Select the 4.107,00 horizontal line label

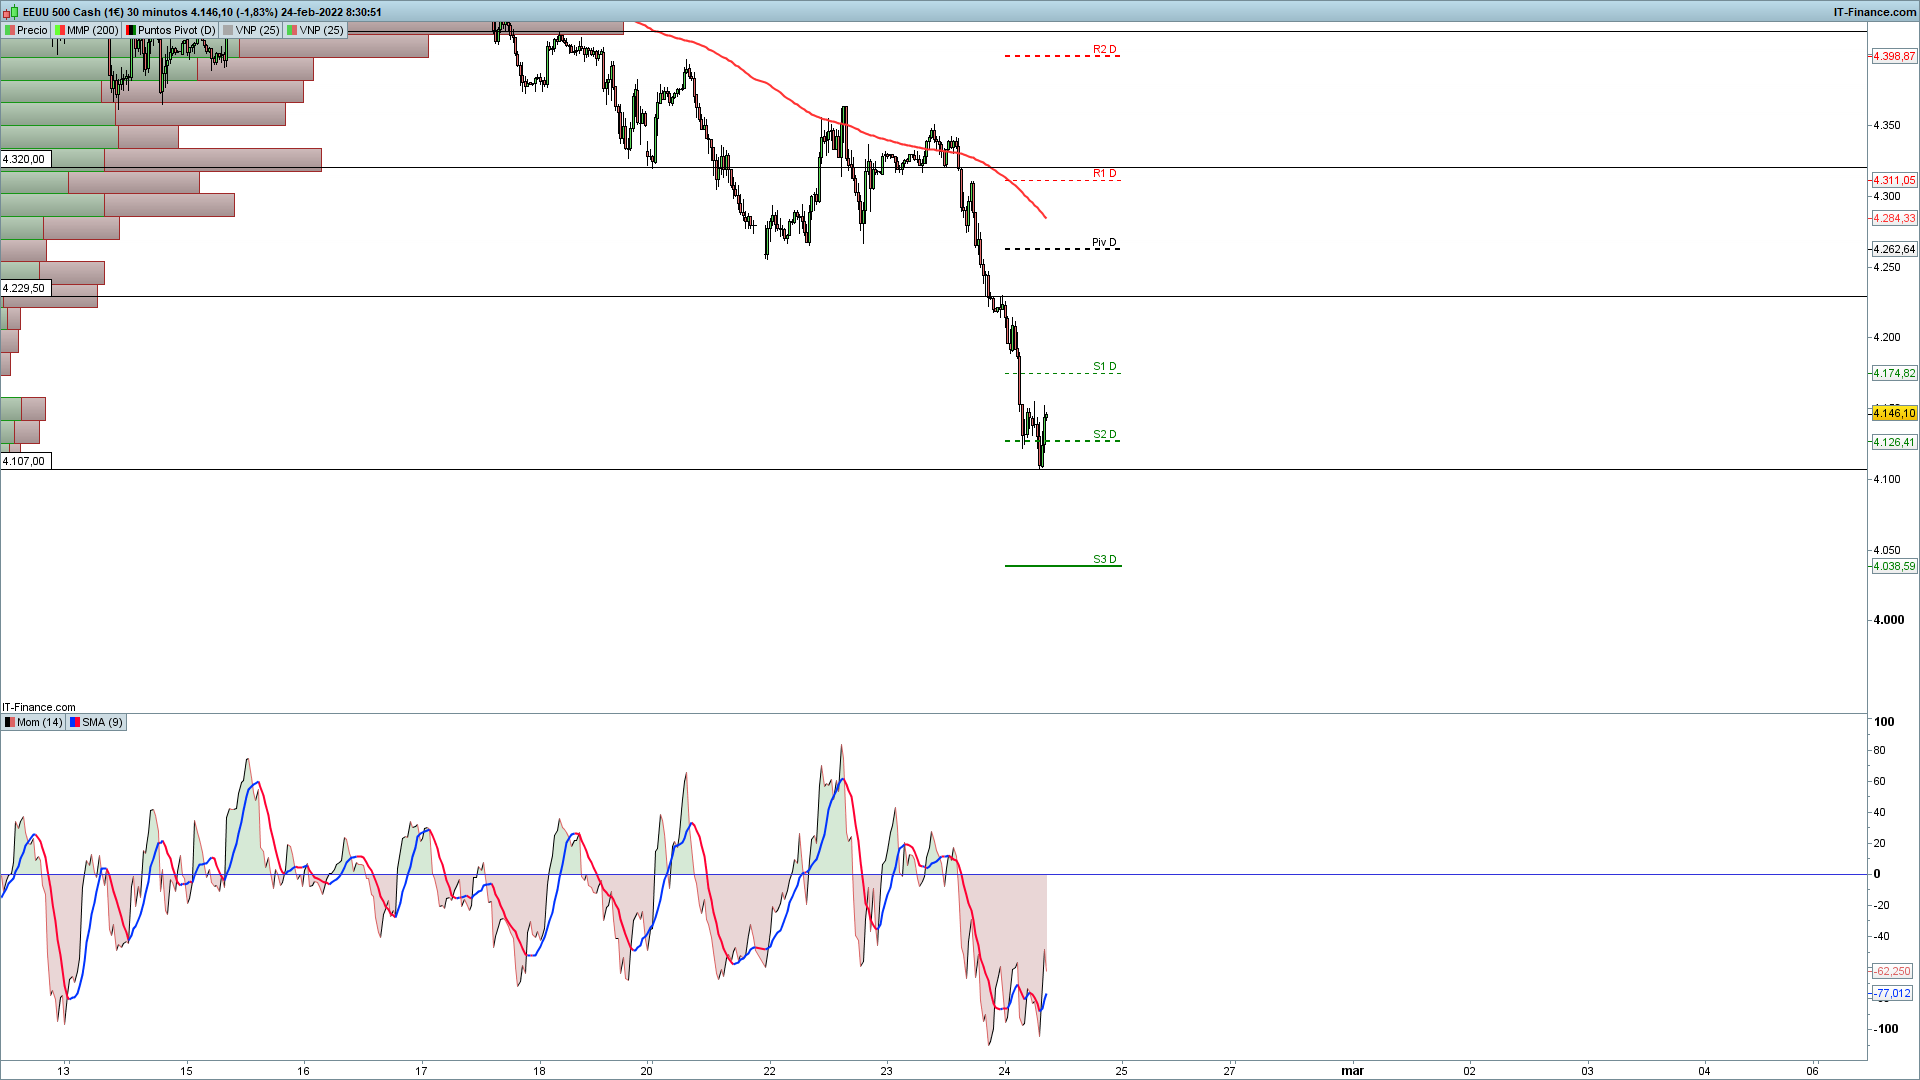(25, 461)
